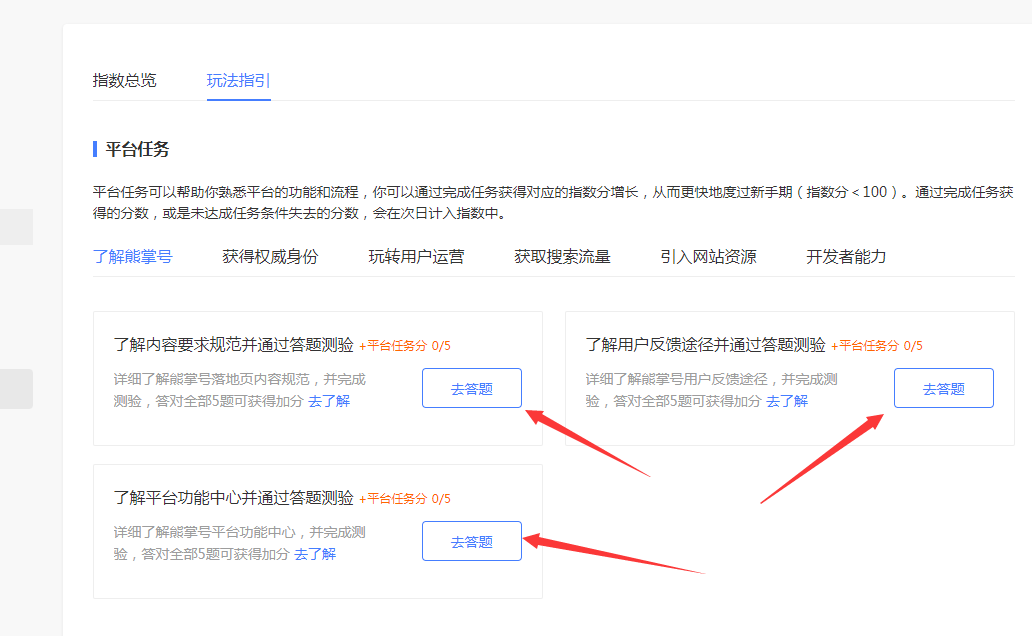Open the 获得权威身份 task category
1032x636 pixels.
click(x=270, y=257)
